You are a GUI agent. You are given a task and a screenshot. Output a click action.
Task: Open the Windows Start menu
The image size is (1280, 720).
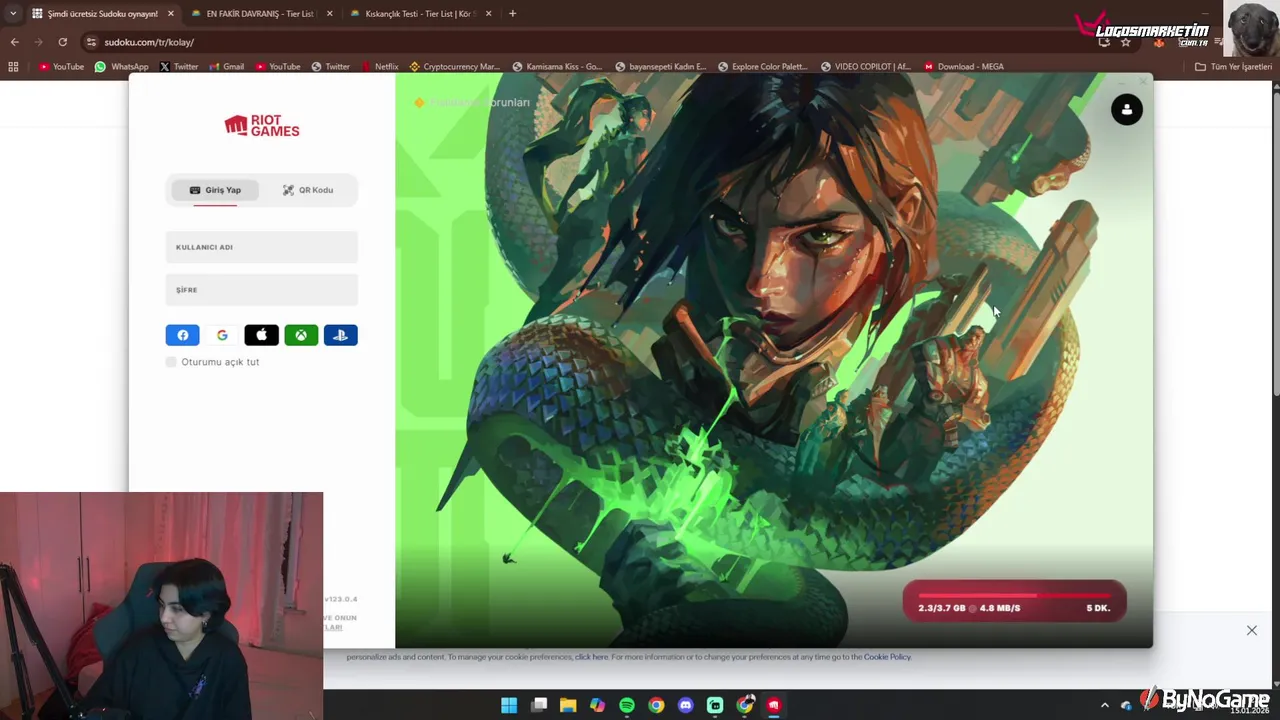tap(509, 705)
